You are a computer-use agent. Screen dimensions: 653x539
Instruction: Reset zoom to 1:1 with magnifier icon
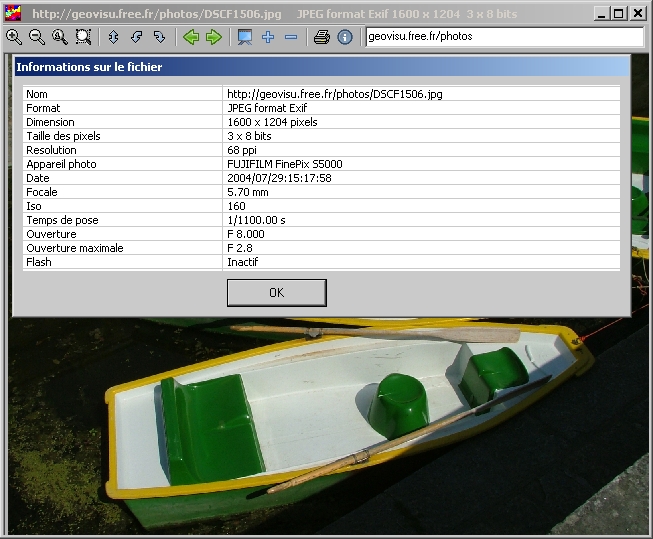click(x=60, y=37)
